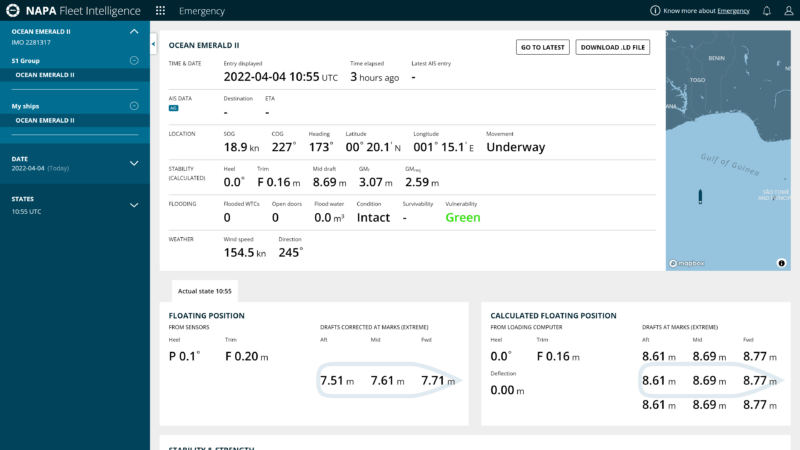Viewport: 800px width, 450px height.
Task: Click the NAPA logo icon
Action: coord(13,10)
